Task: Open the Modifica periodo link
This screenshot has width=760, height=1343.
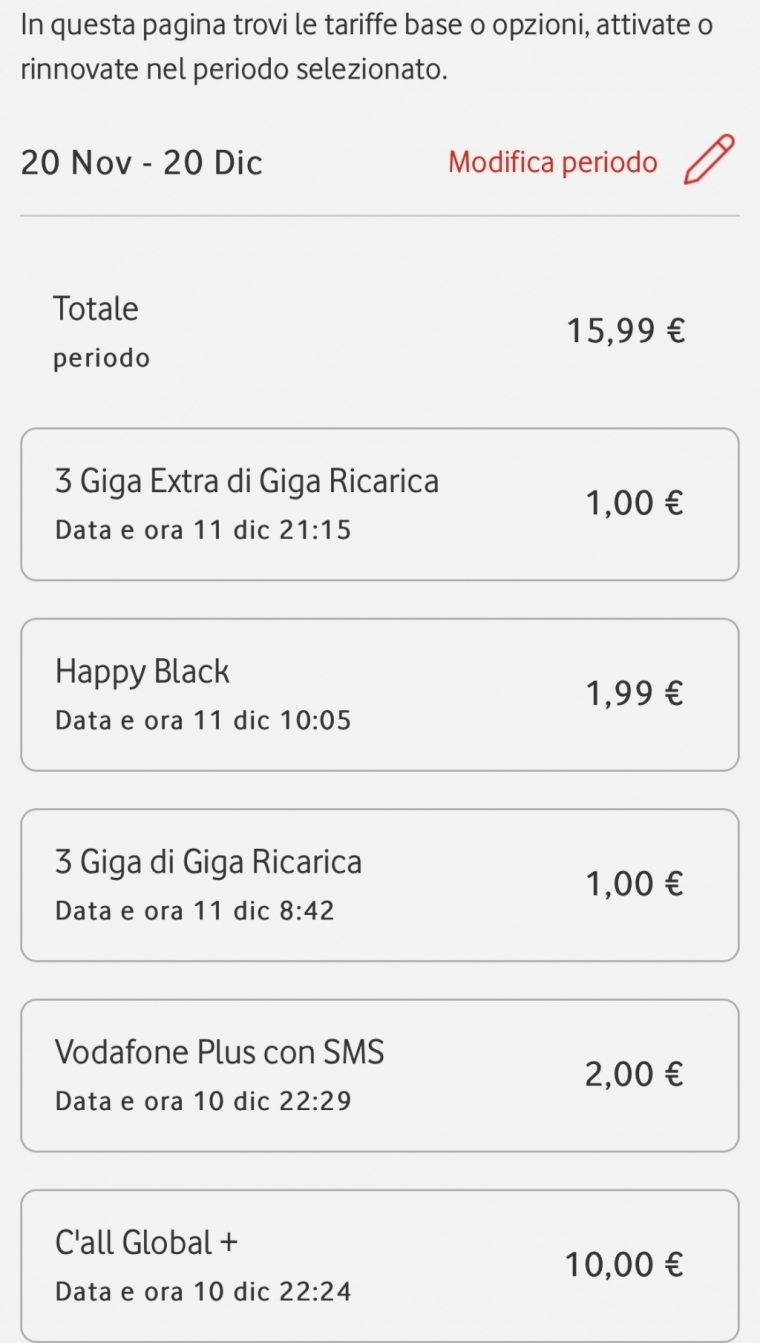Action: [552, 162]
